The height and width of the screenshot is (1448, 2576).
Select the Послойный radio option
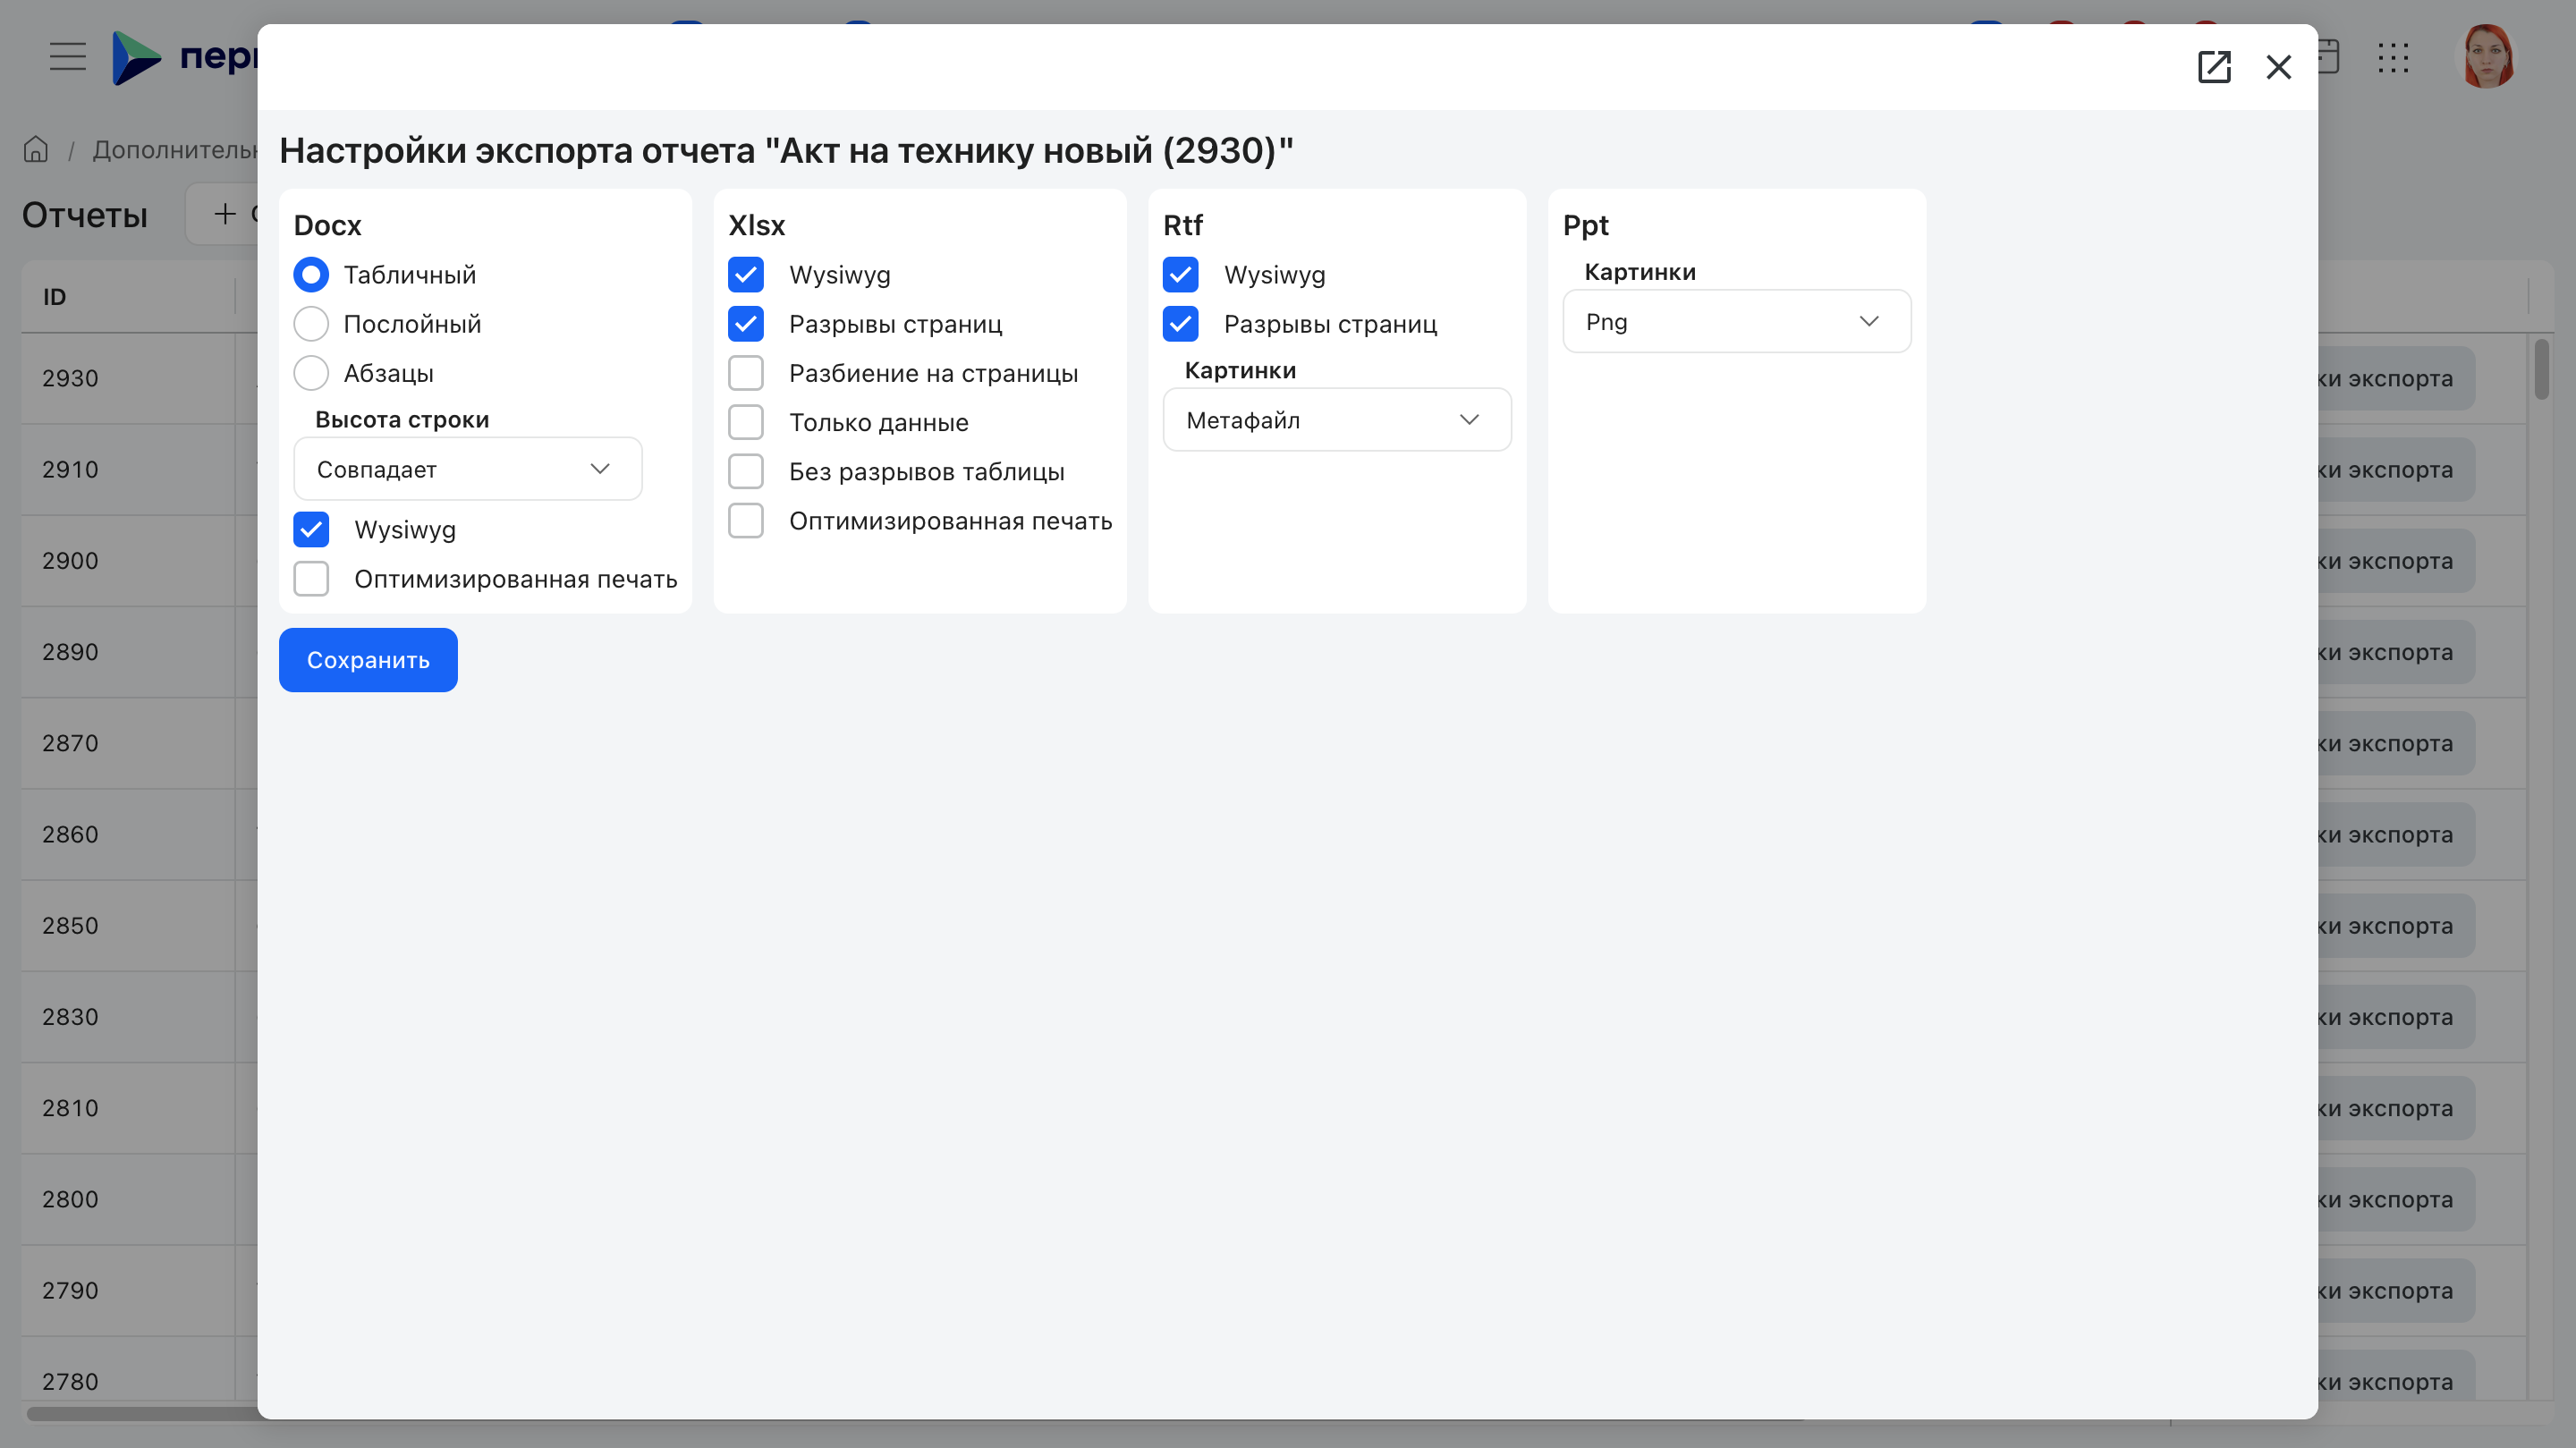(311, 323)
